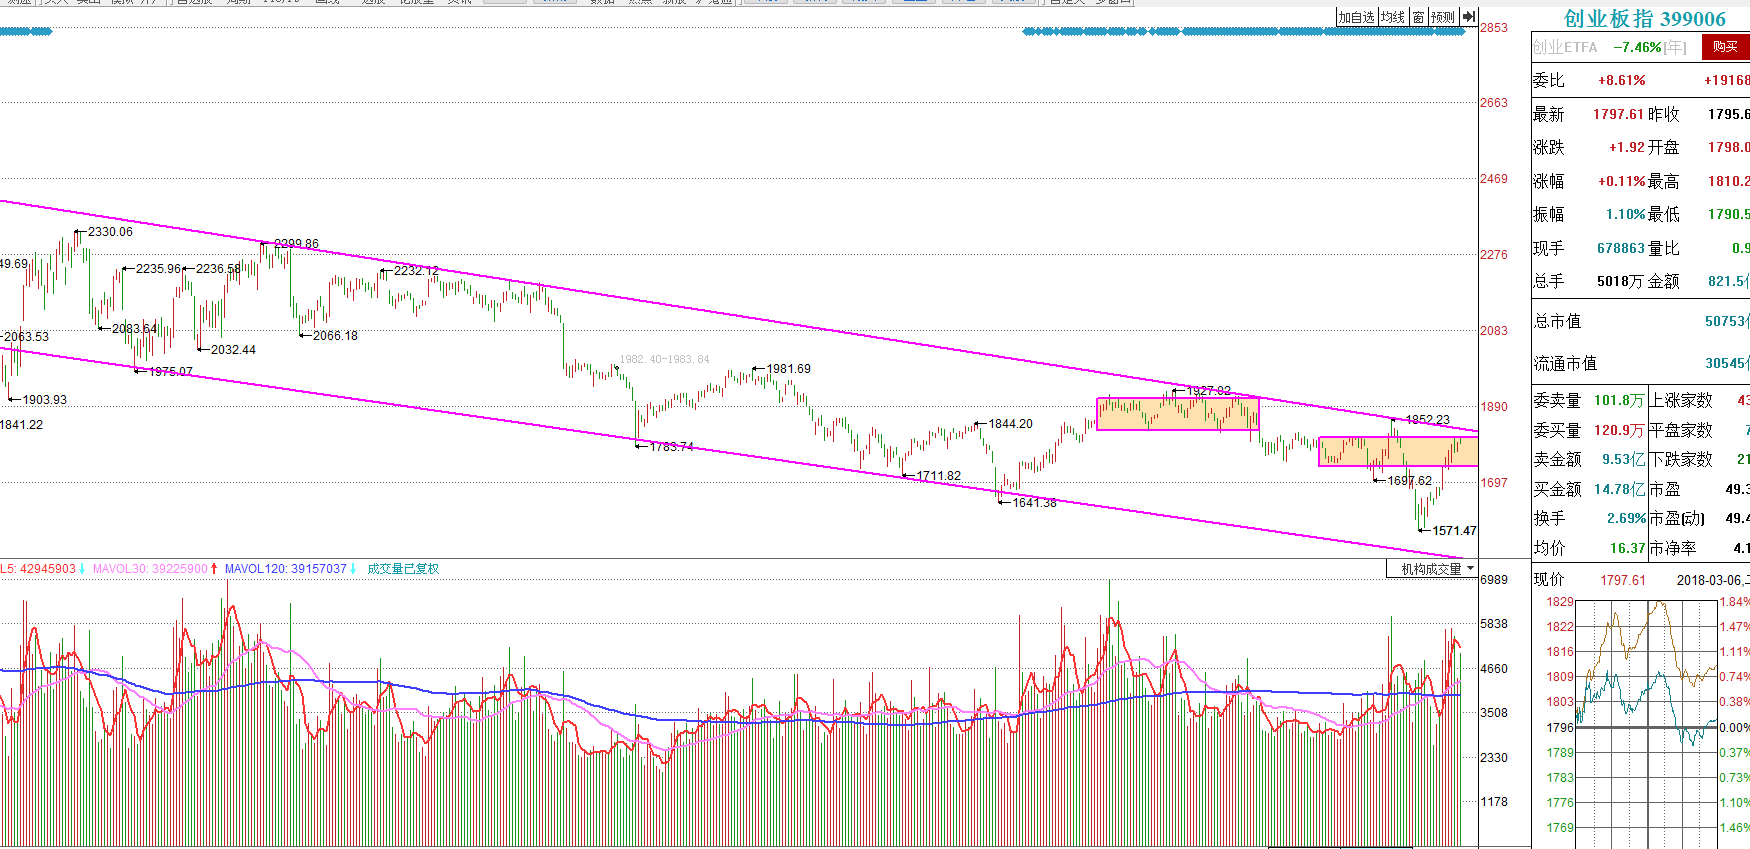This screenshot has height=849, width=1750.
Task: Select the 2330.06 price high label
Action: [110, 232]
